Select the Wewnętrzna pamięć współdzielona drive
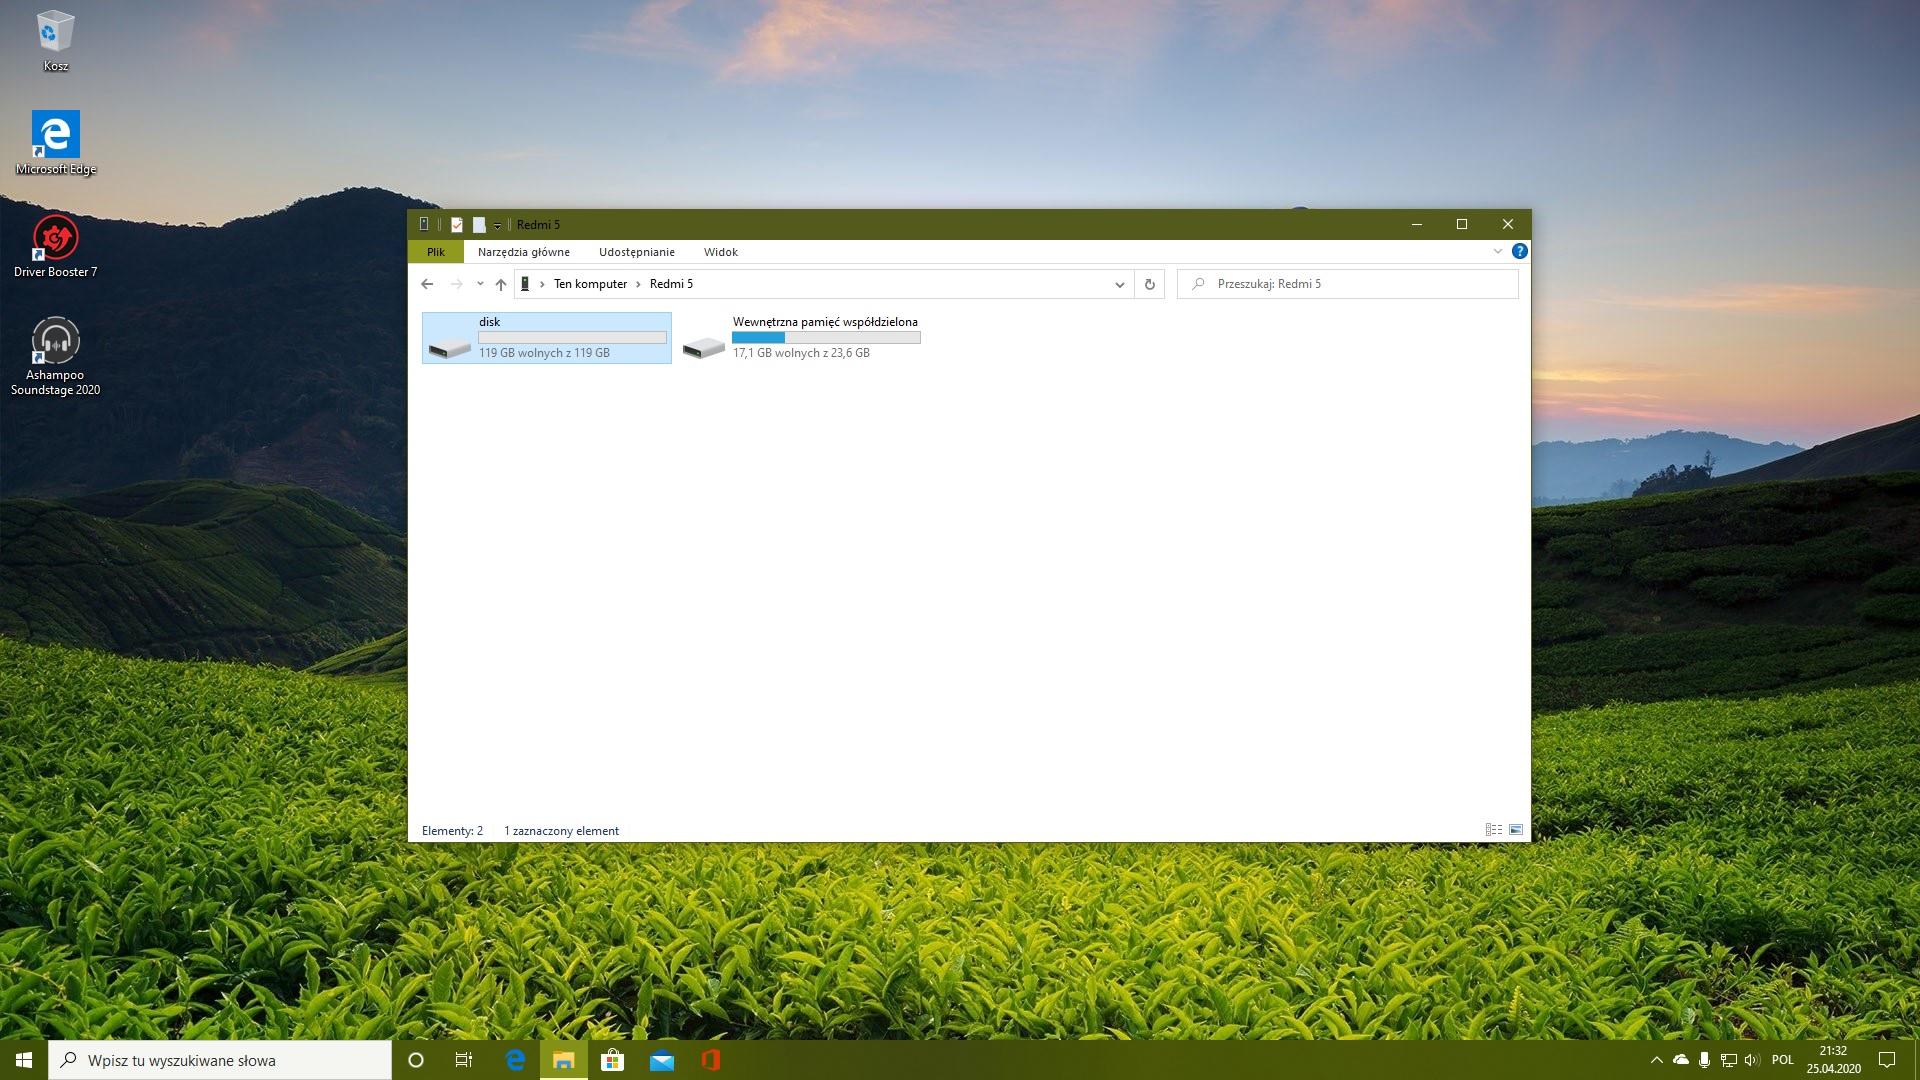1920x1080 pixels. point(800,338)
